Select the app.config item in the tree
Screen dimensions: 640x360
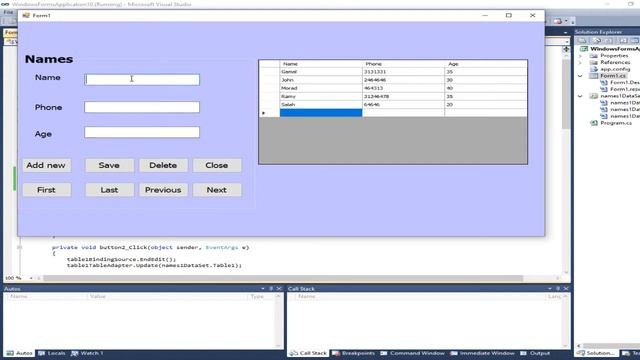(615, 69)
